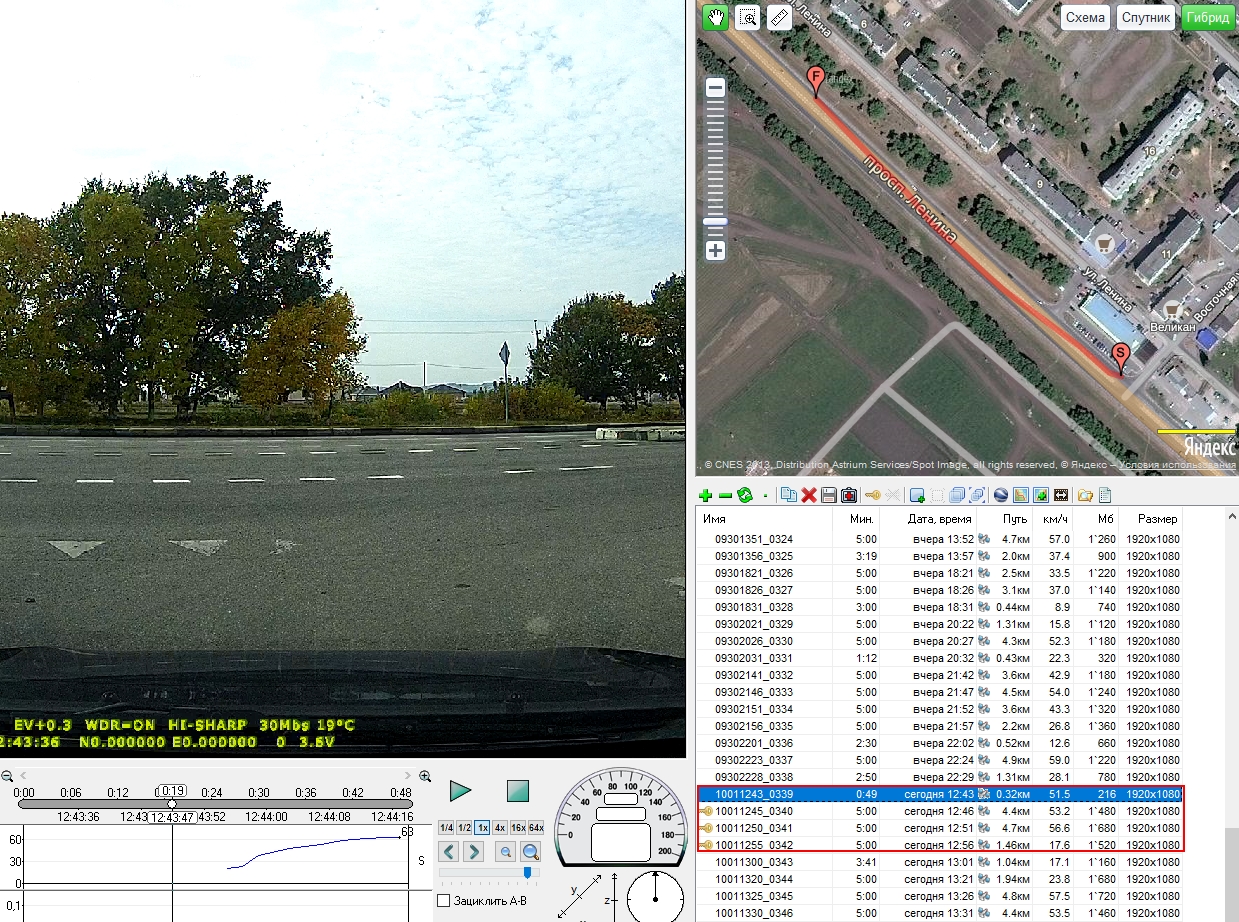This screenshot has height=922, width=1239.
Task: Switch map to Схема view
Action: pos(1085,18)
